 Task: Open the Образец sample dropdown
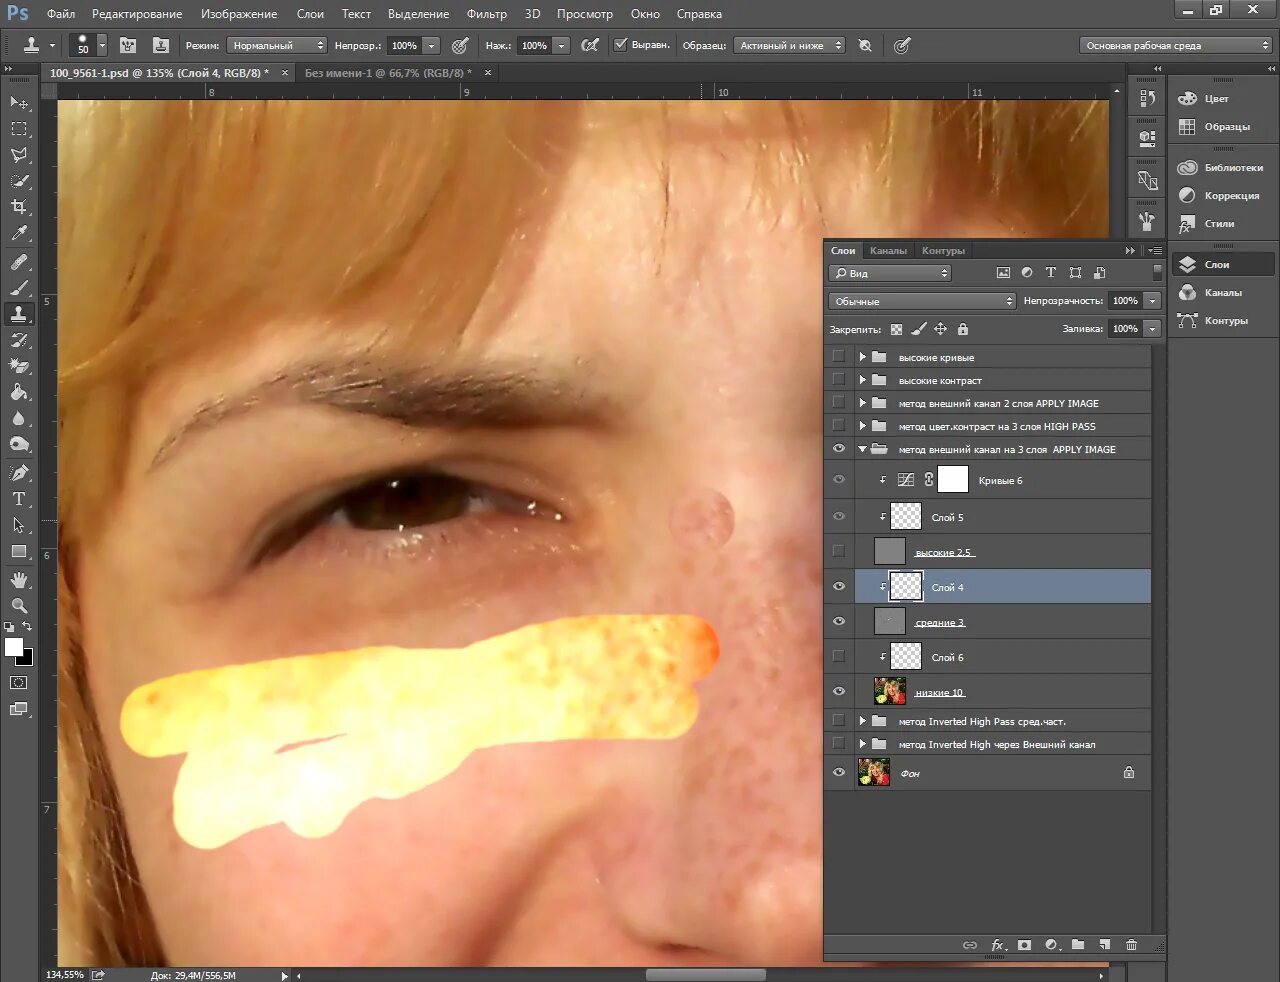coord(789,45)
